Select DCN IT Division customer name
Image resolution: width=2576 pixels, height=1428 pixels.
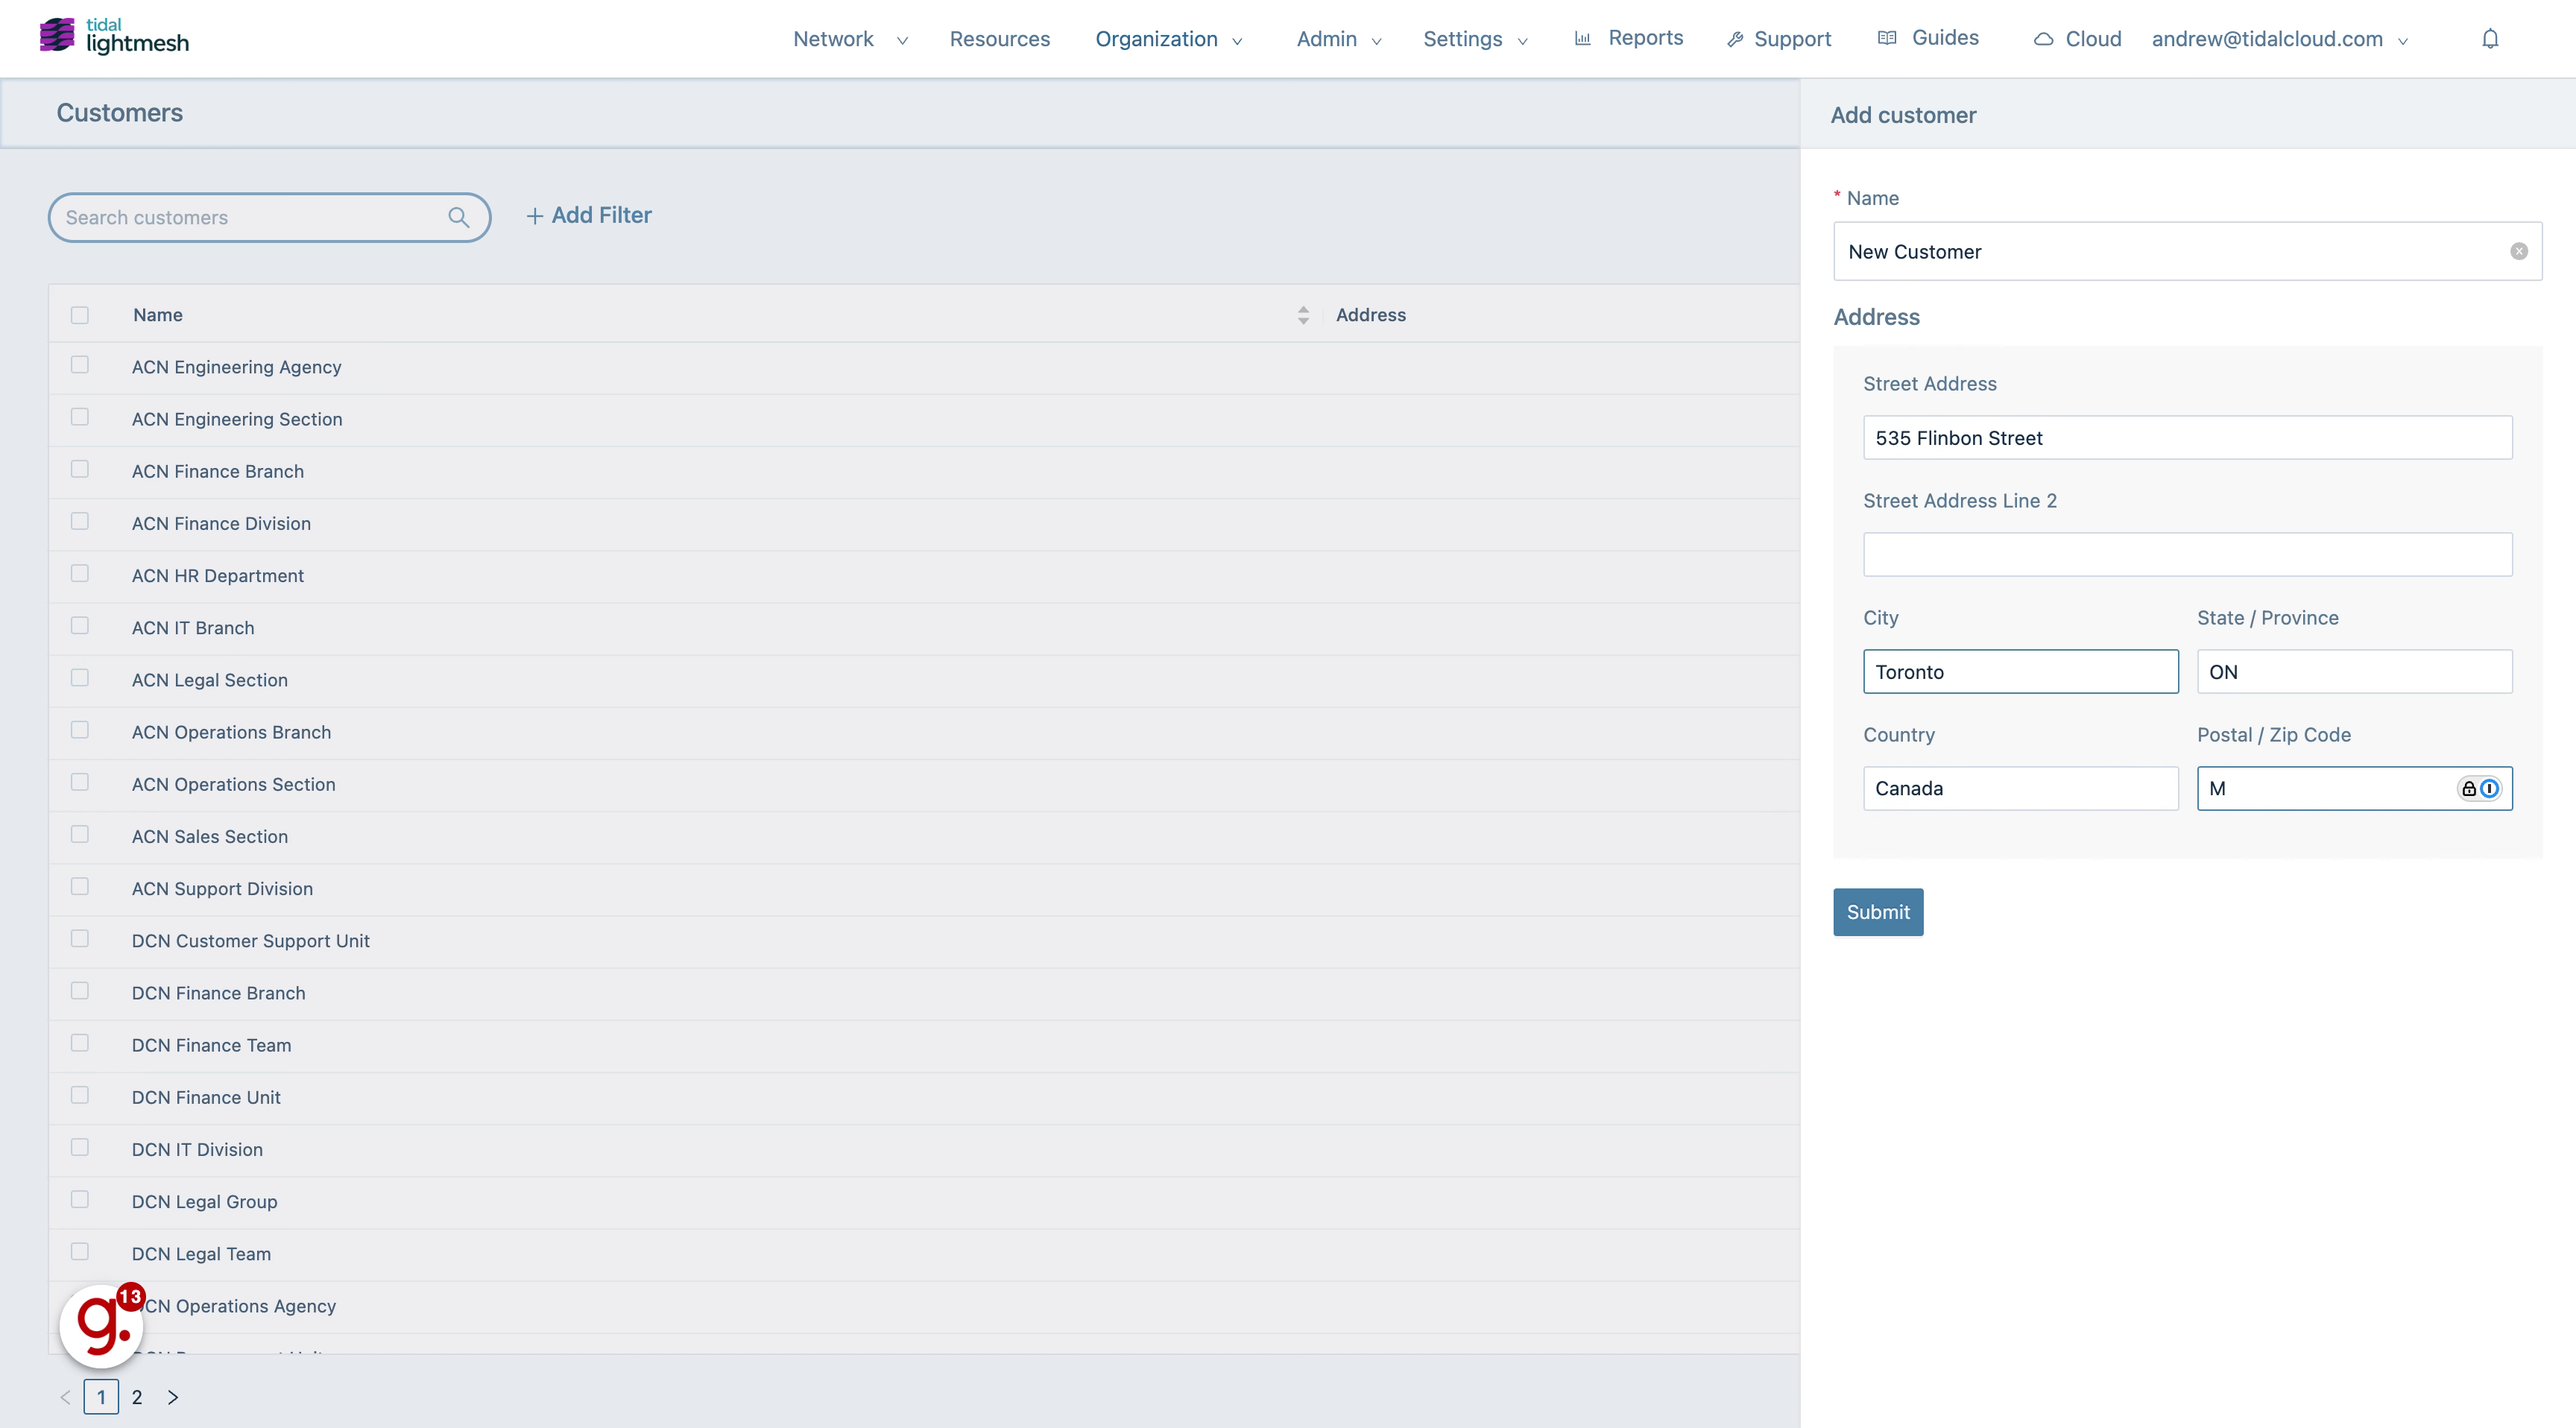(197, 1149)
